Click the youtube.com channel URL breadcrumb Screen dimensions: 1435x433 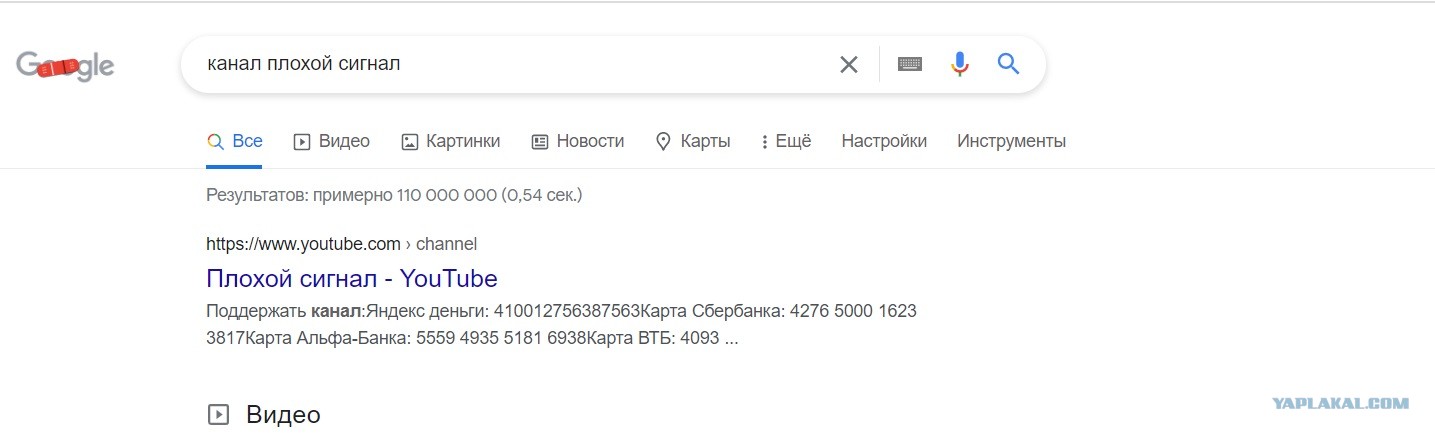pos(342,243)
